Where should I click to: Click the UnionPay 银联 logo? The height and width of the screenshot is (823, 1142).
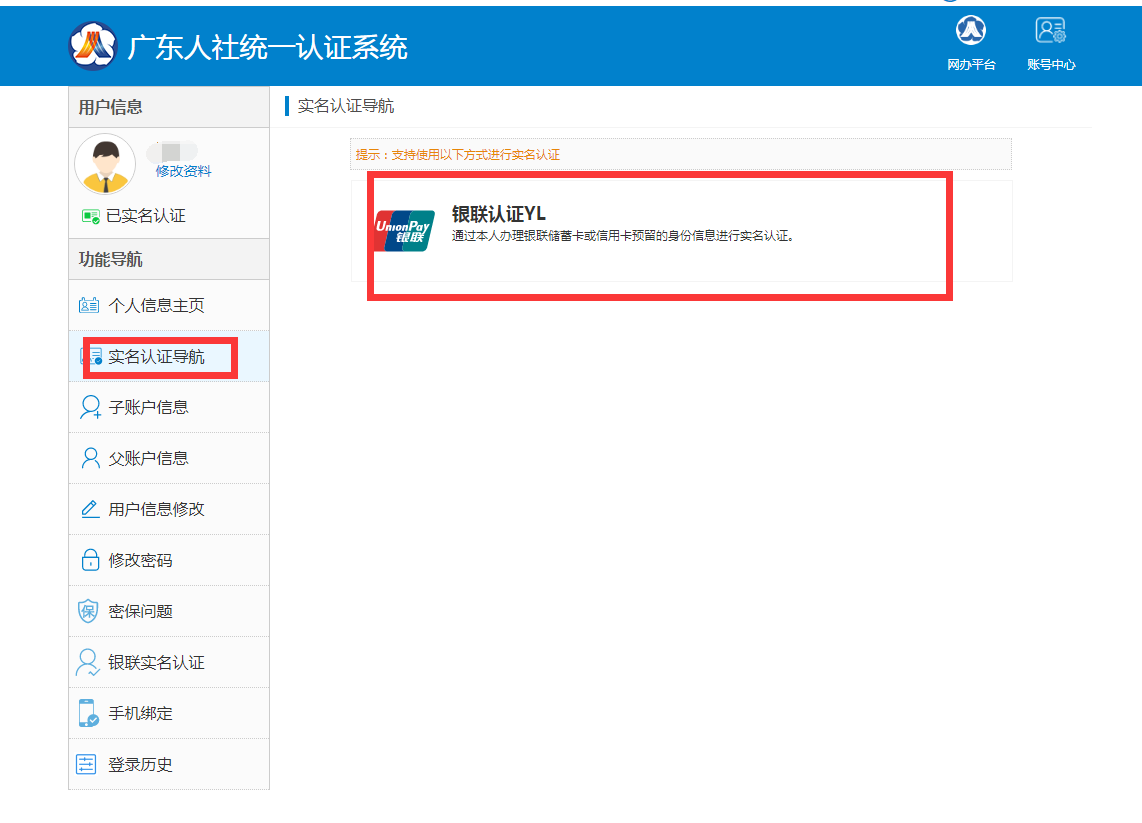pyautogui.click(x=404, y=230)
